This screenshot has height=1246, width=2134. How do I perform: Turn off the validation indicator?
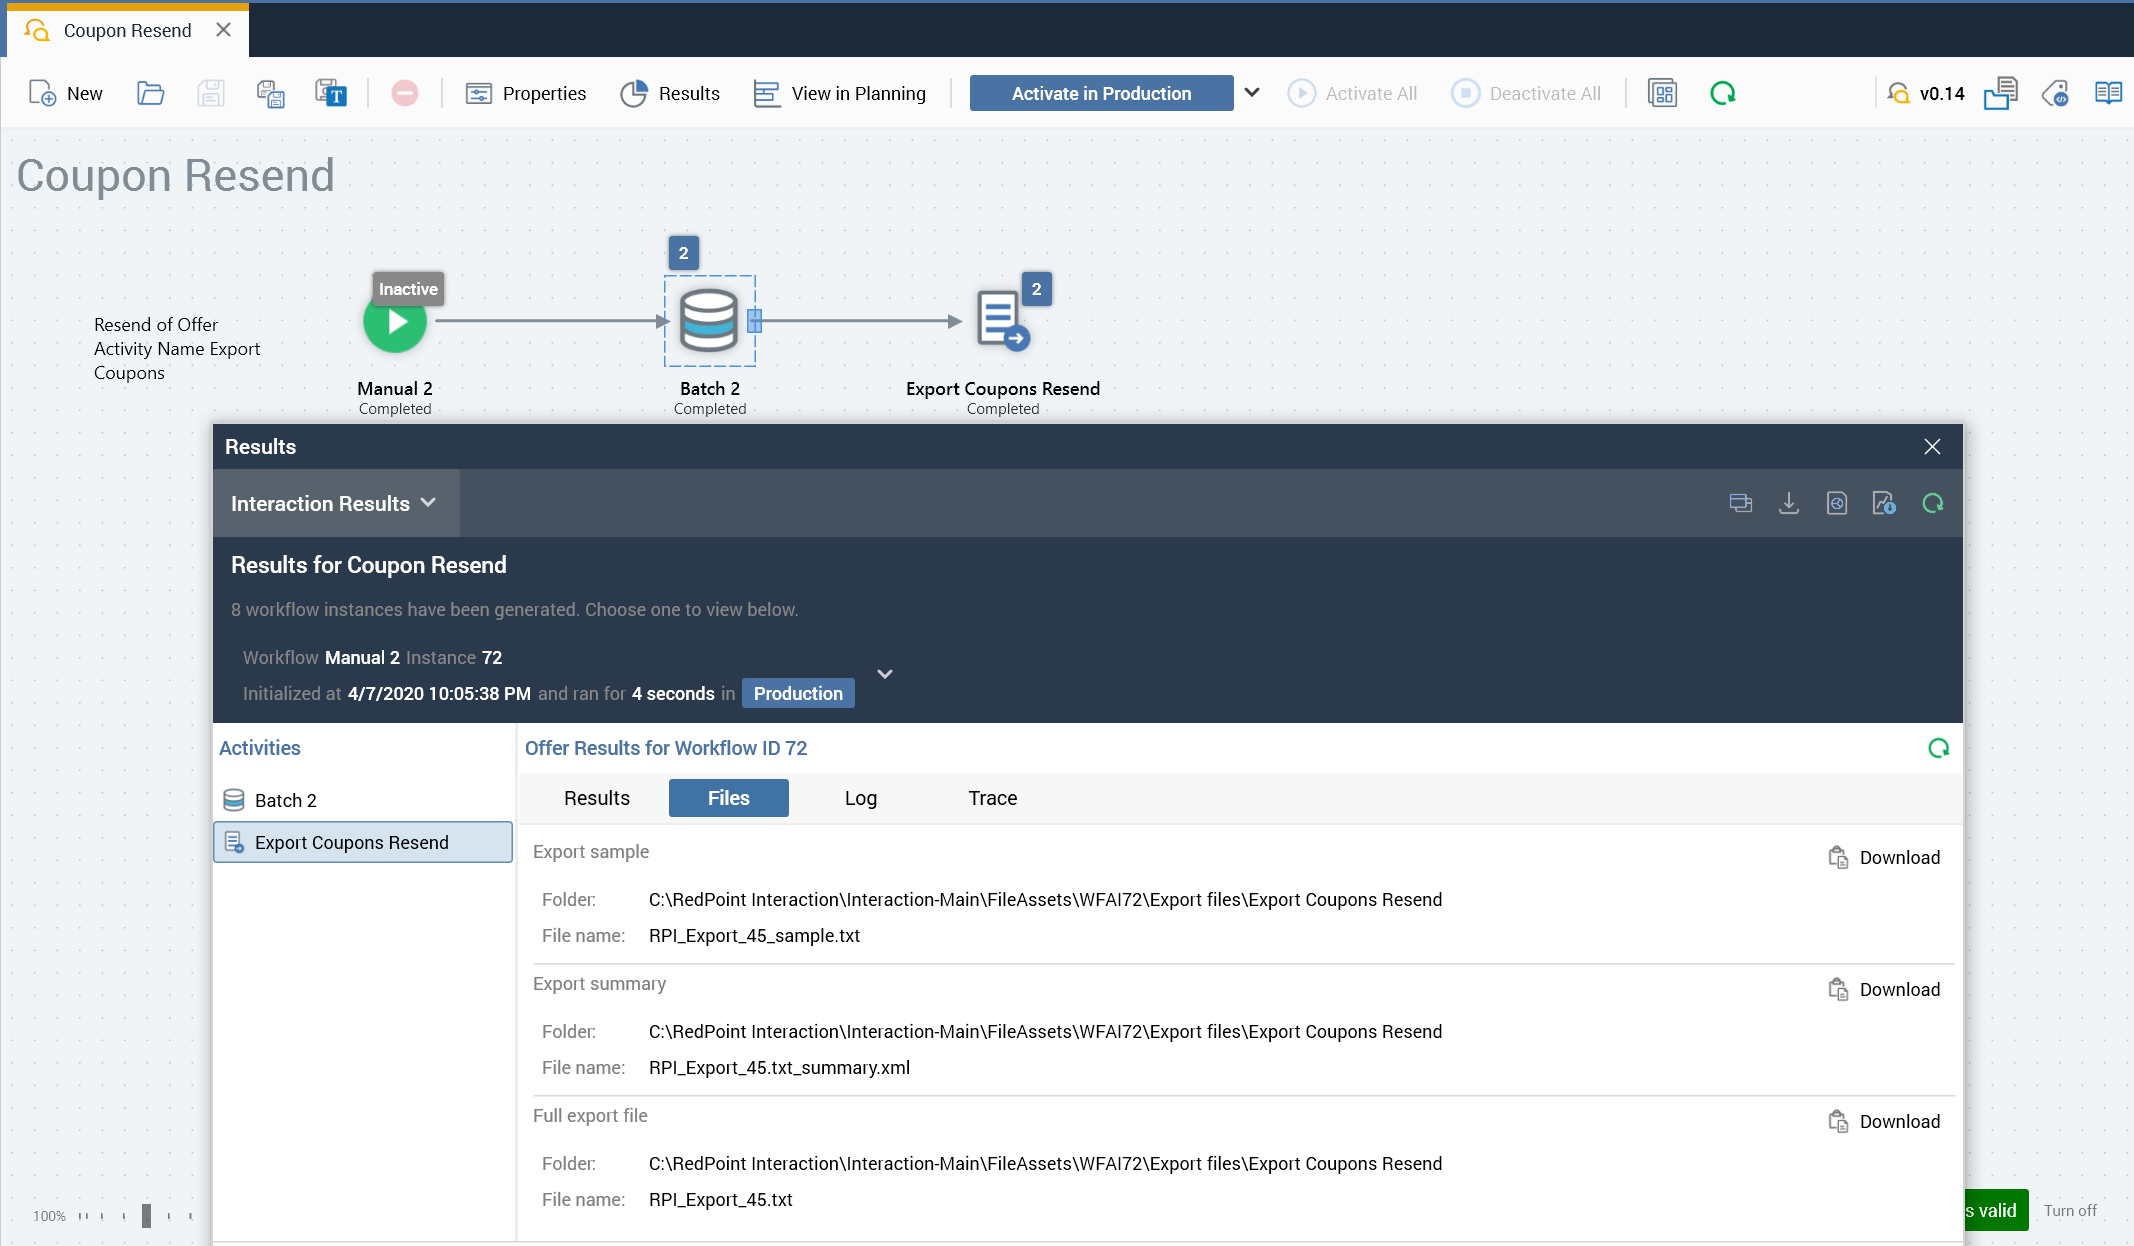pos(2070,1210)
